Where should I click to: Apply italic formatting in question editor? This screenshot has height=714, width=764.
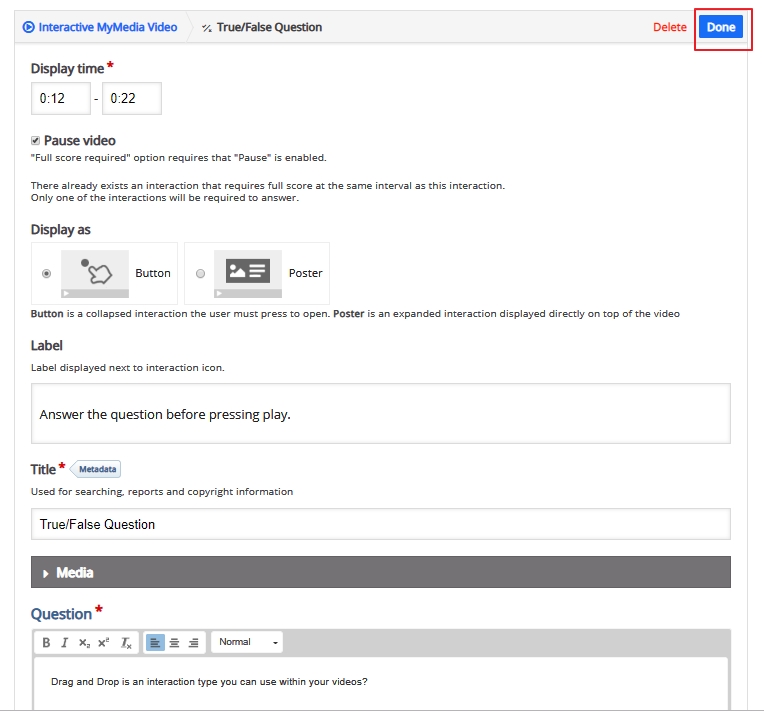click(x=64, y=642)
